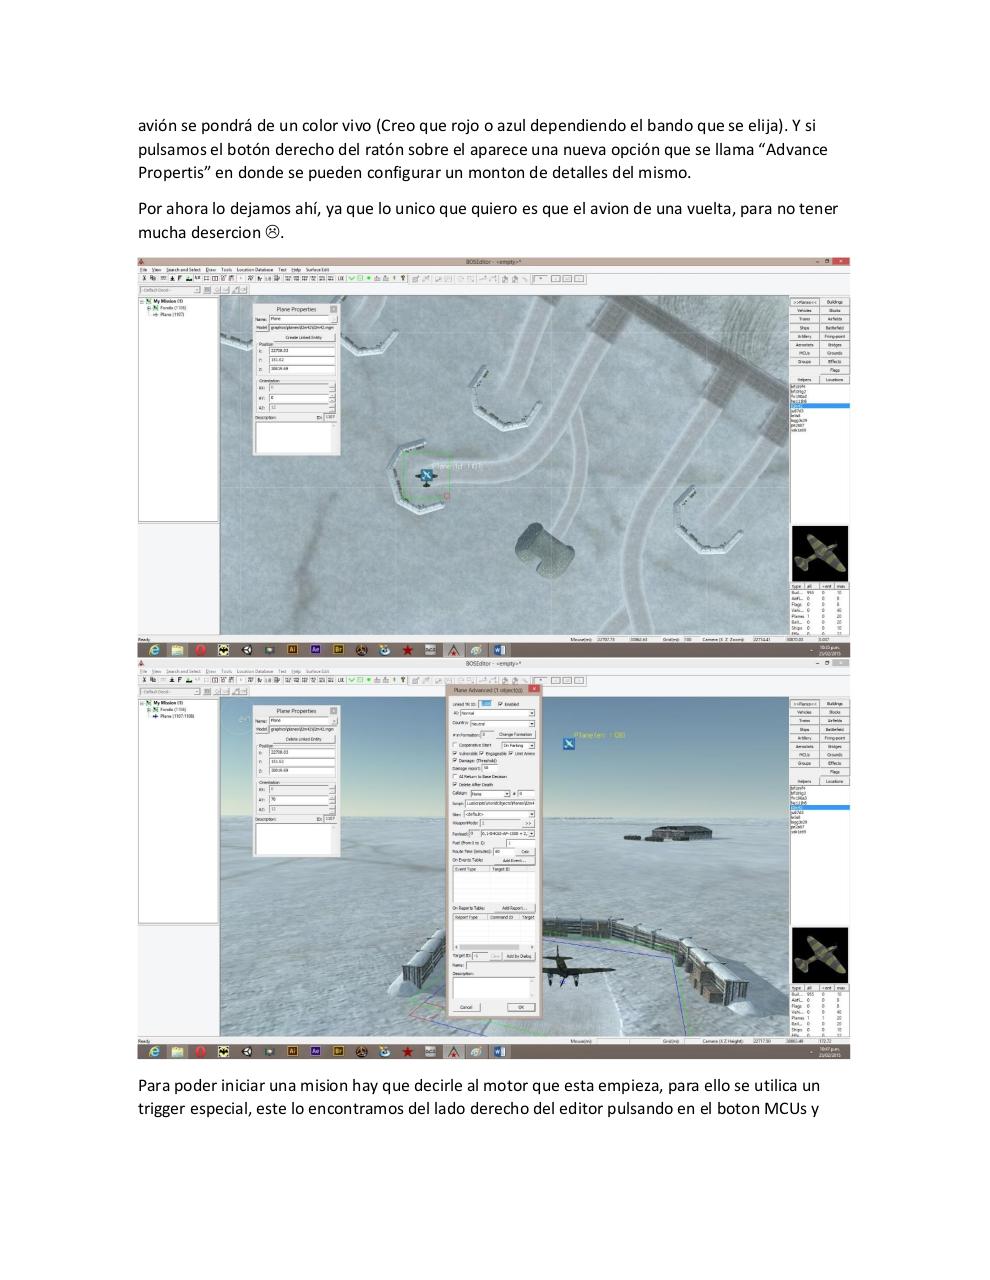
Task: Open the Location Database menu in the top-down map editor
Action: tap(255, 269)
